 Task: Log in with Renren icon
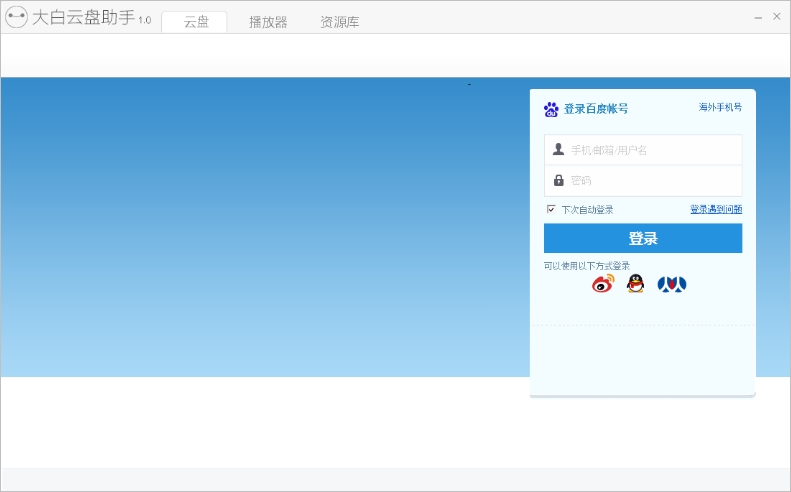click(672, 285)
